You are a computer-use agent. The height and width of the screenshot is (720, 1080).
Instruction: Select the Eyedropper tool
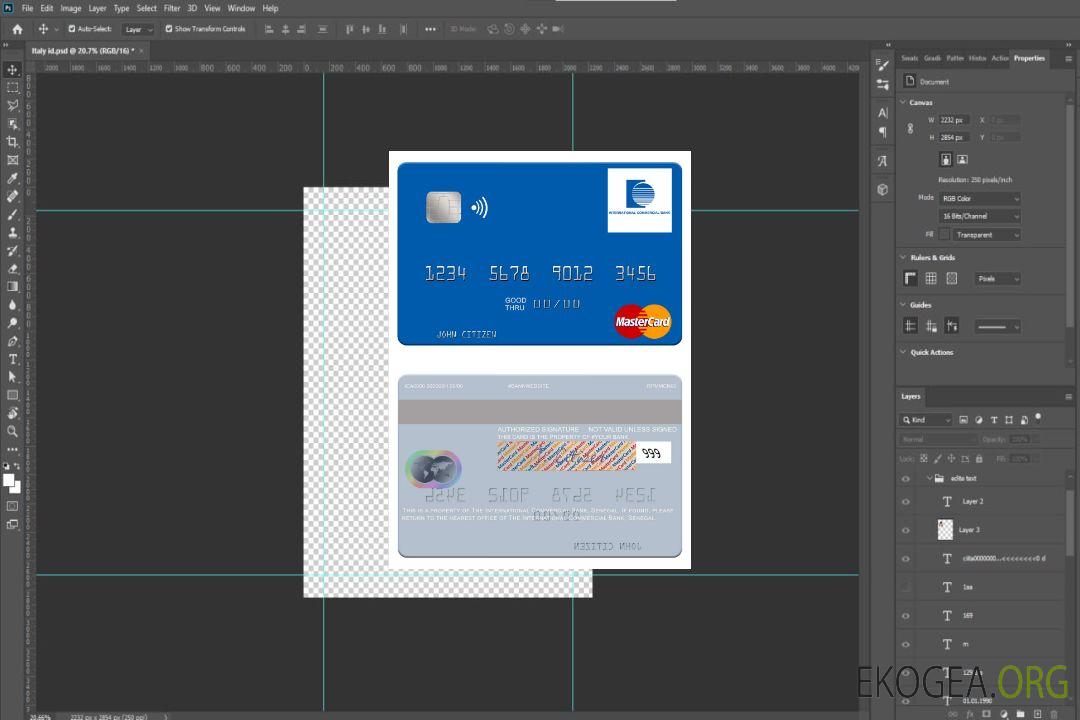click(12, 178)
